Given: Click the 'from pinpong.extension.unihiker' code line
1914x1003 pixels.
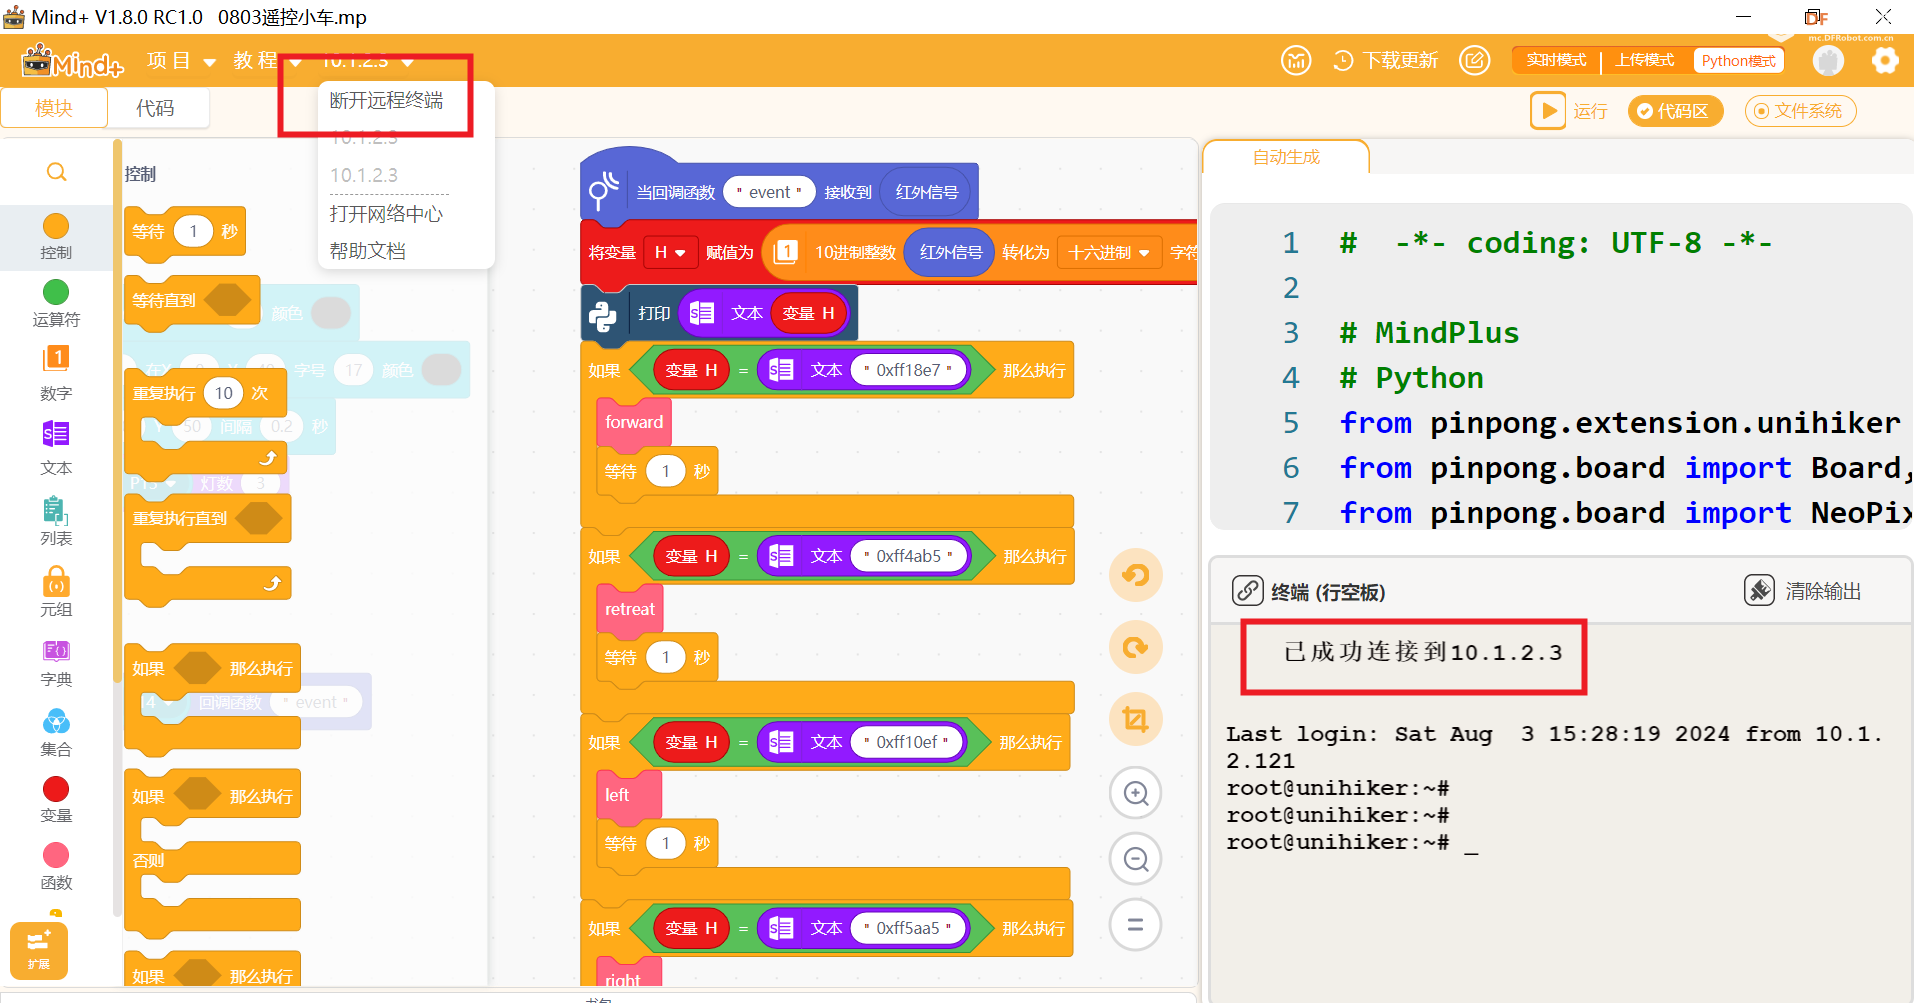Looking at the screenshot, I should (x=1620, y=423).
